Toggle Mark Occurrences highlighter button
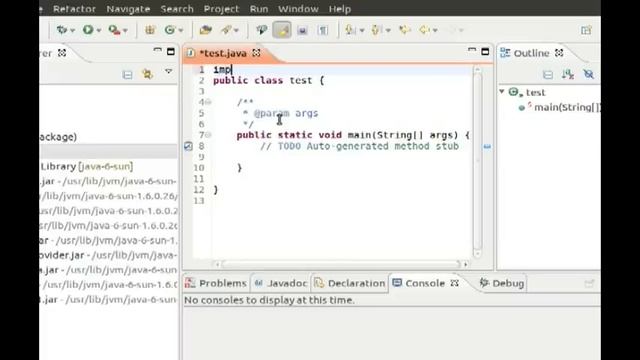Viewport: 640px width, 360px height. (282, 30)
